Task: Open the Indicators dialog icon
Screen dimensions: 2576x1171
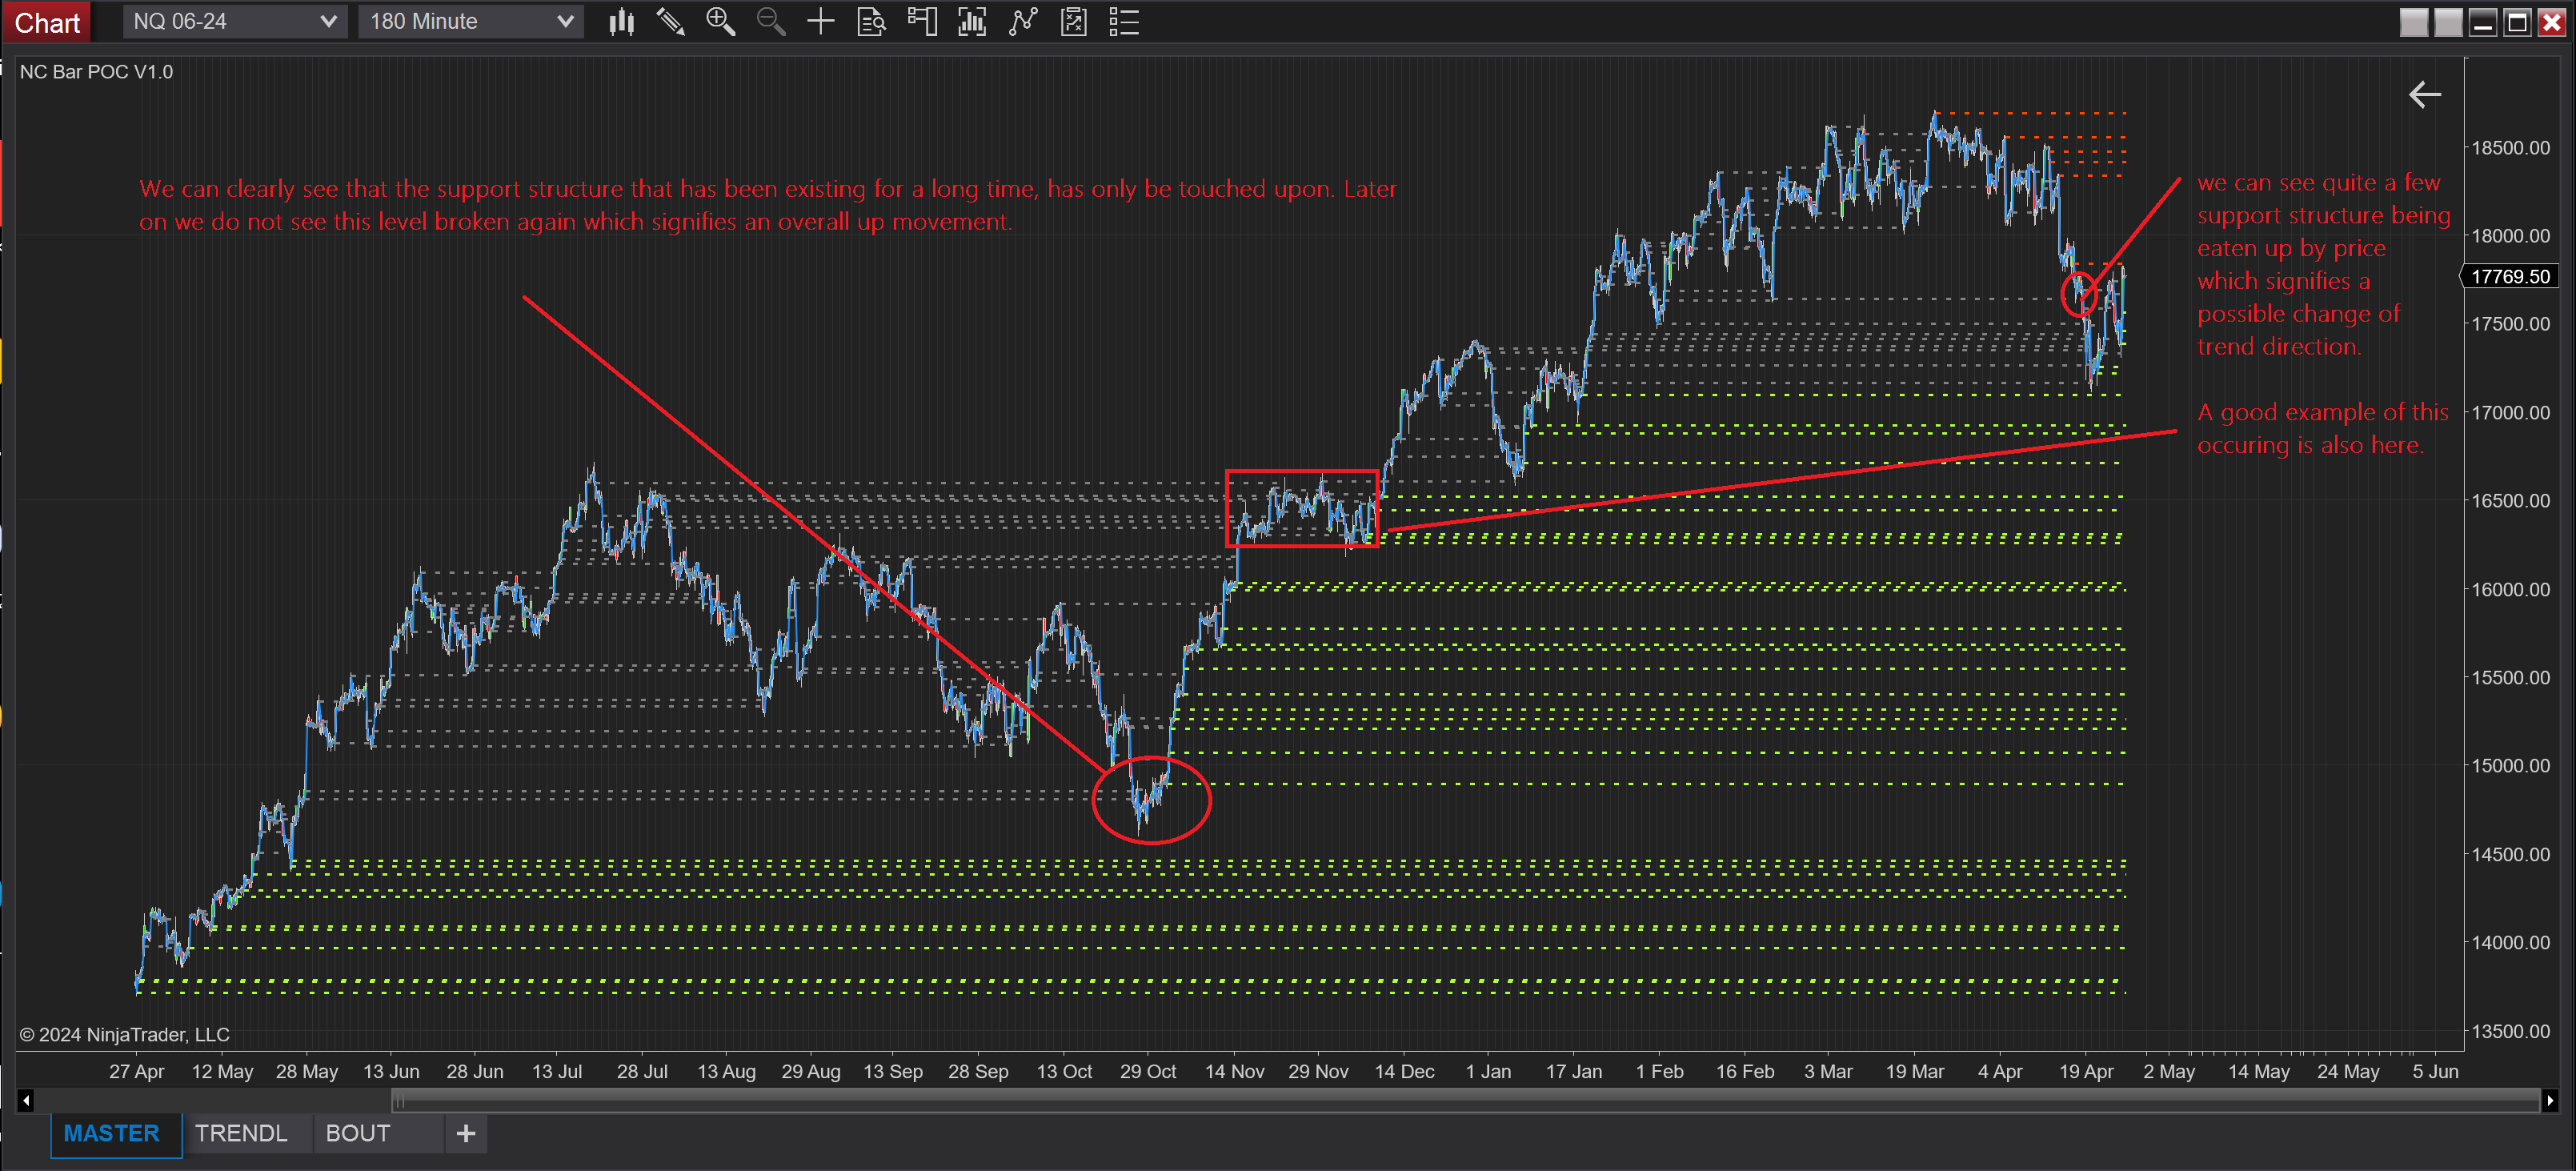Action: [x=1022, y=21]
